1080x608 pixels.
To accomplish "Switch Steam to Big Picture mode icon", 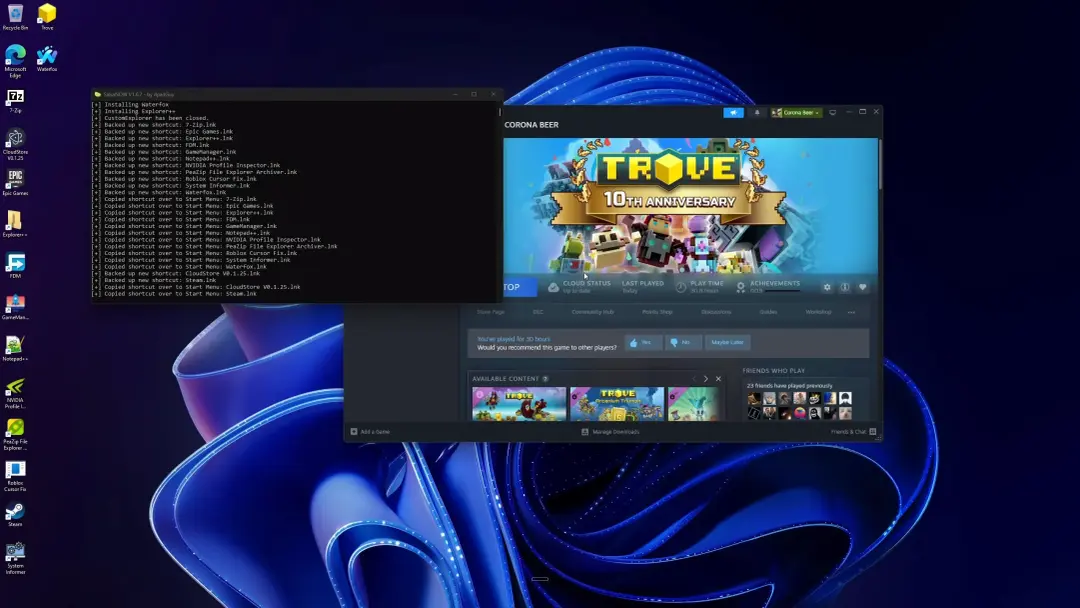I will [x=832, y=112].
